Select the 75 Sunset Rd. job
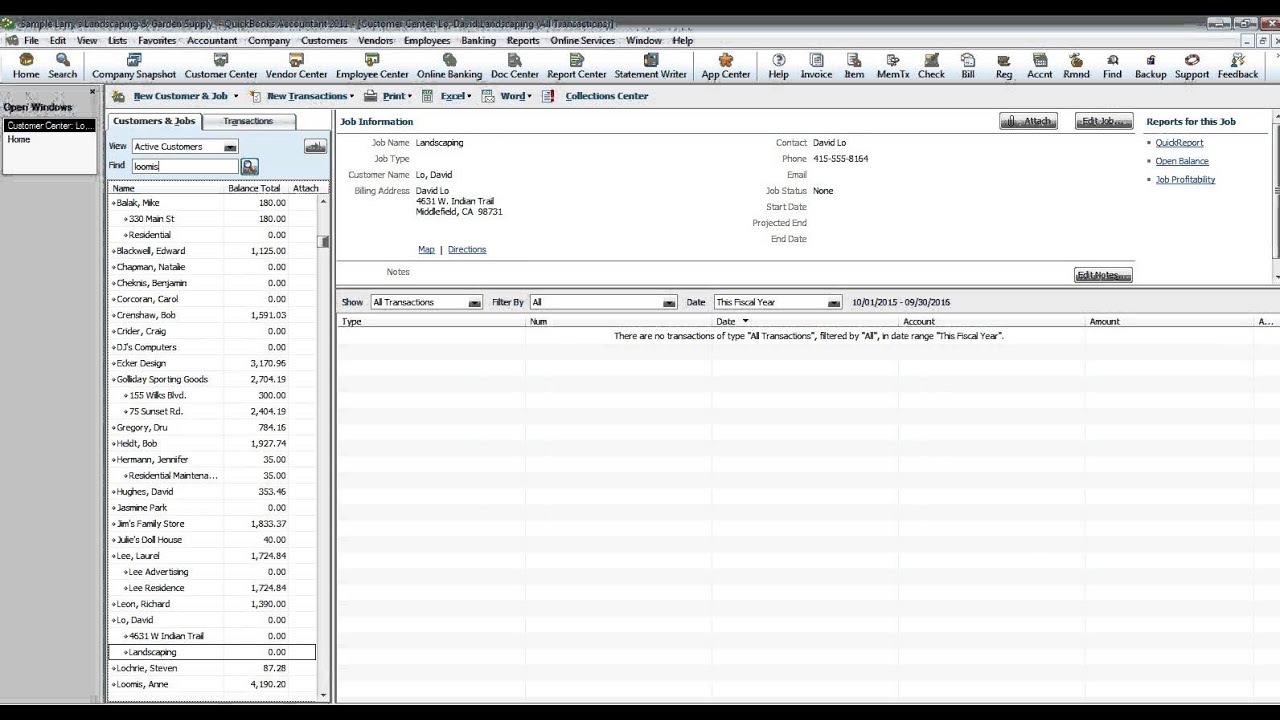1280x720 pixels. [x=212, y=411]
